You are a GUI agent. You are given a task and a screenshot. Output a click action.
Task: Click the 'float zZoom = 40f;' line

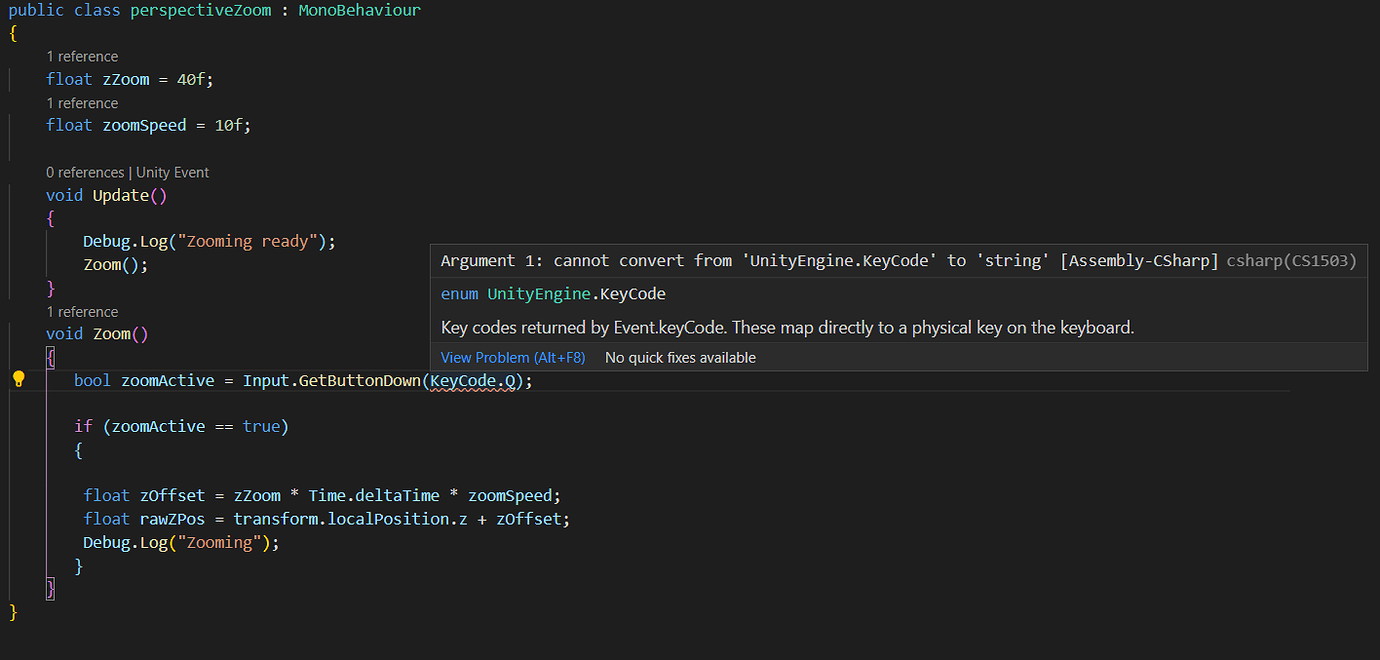tap(130, 80)
